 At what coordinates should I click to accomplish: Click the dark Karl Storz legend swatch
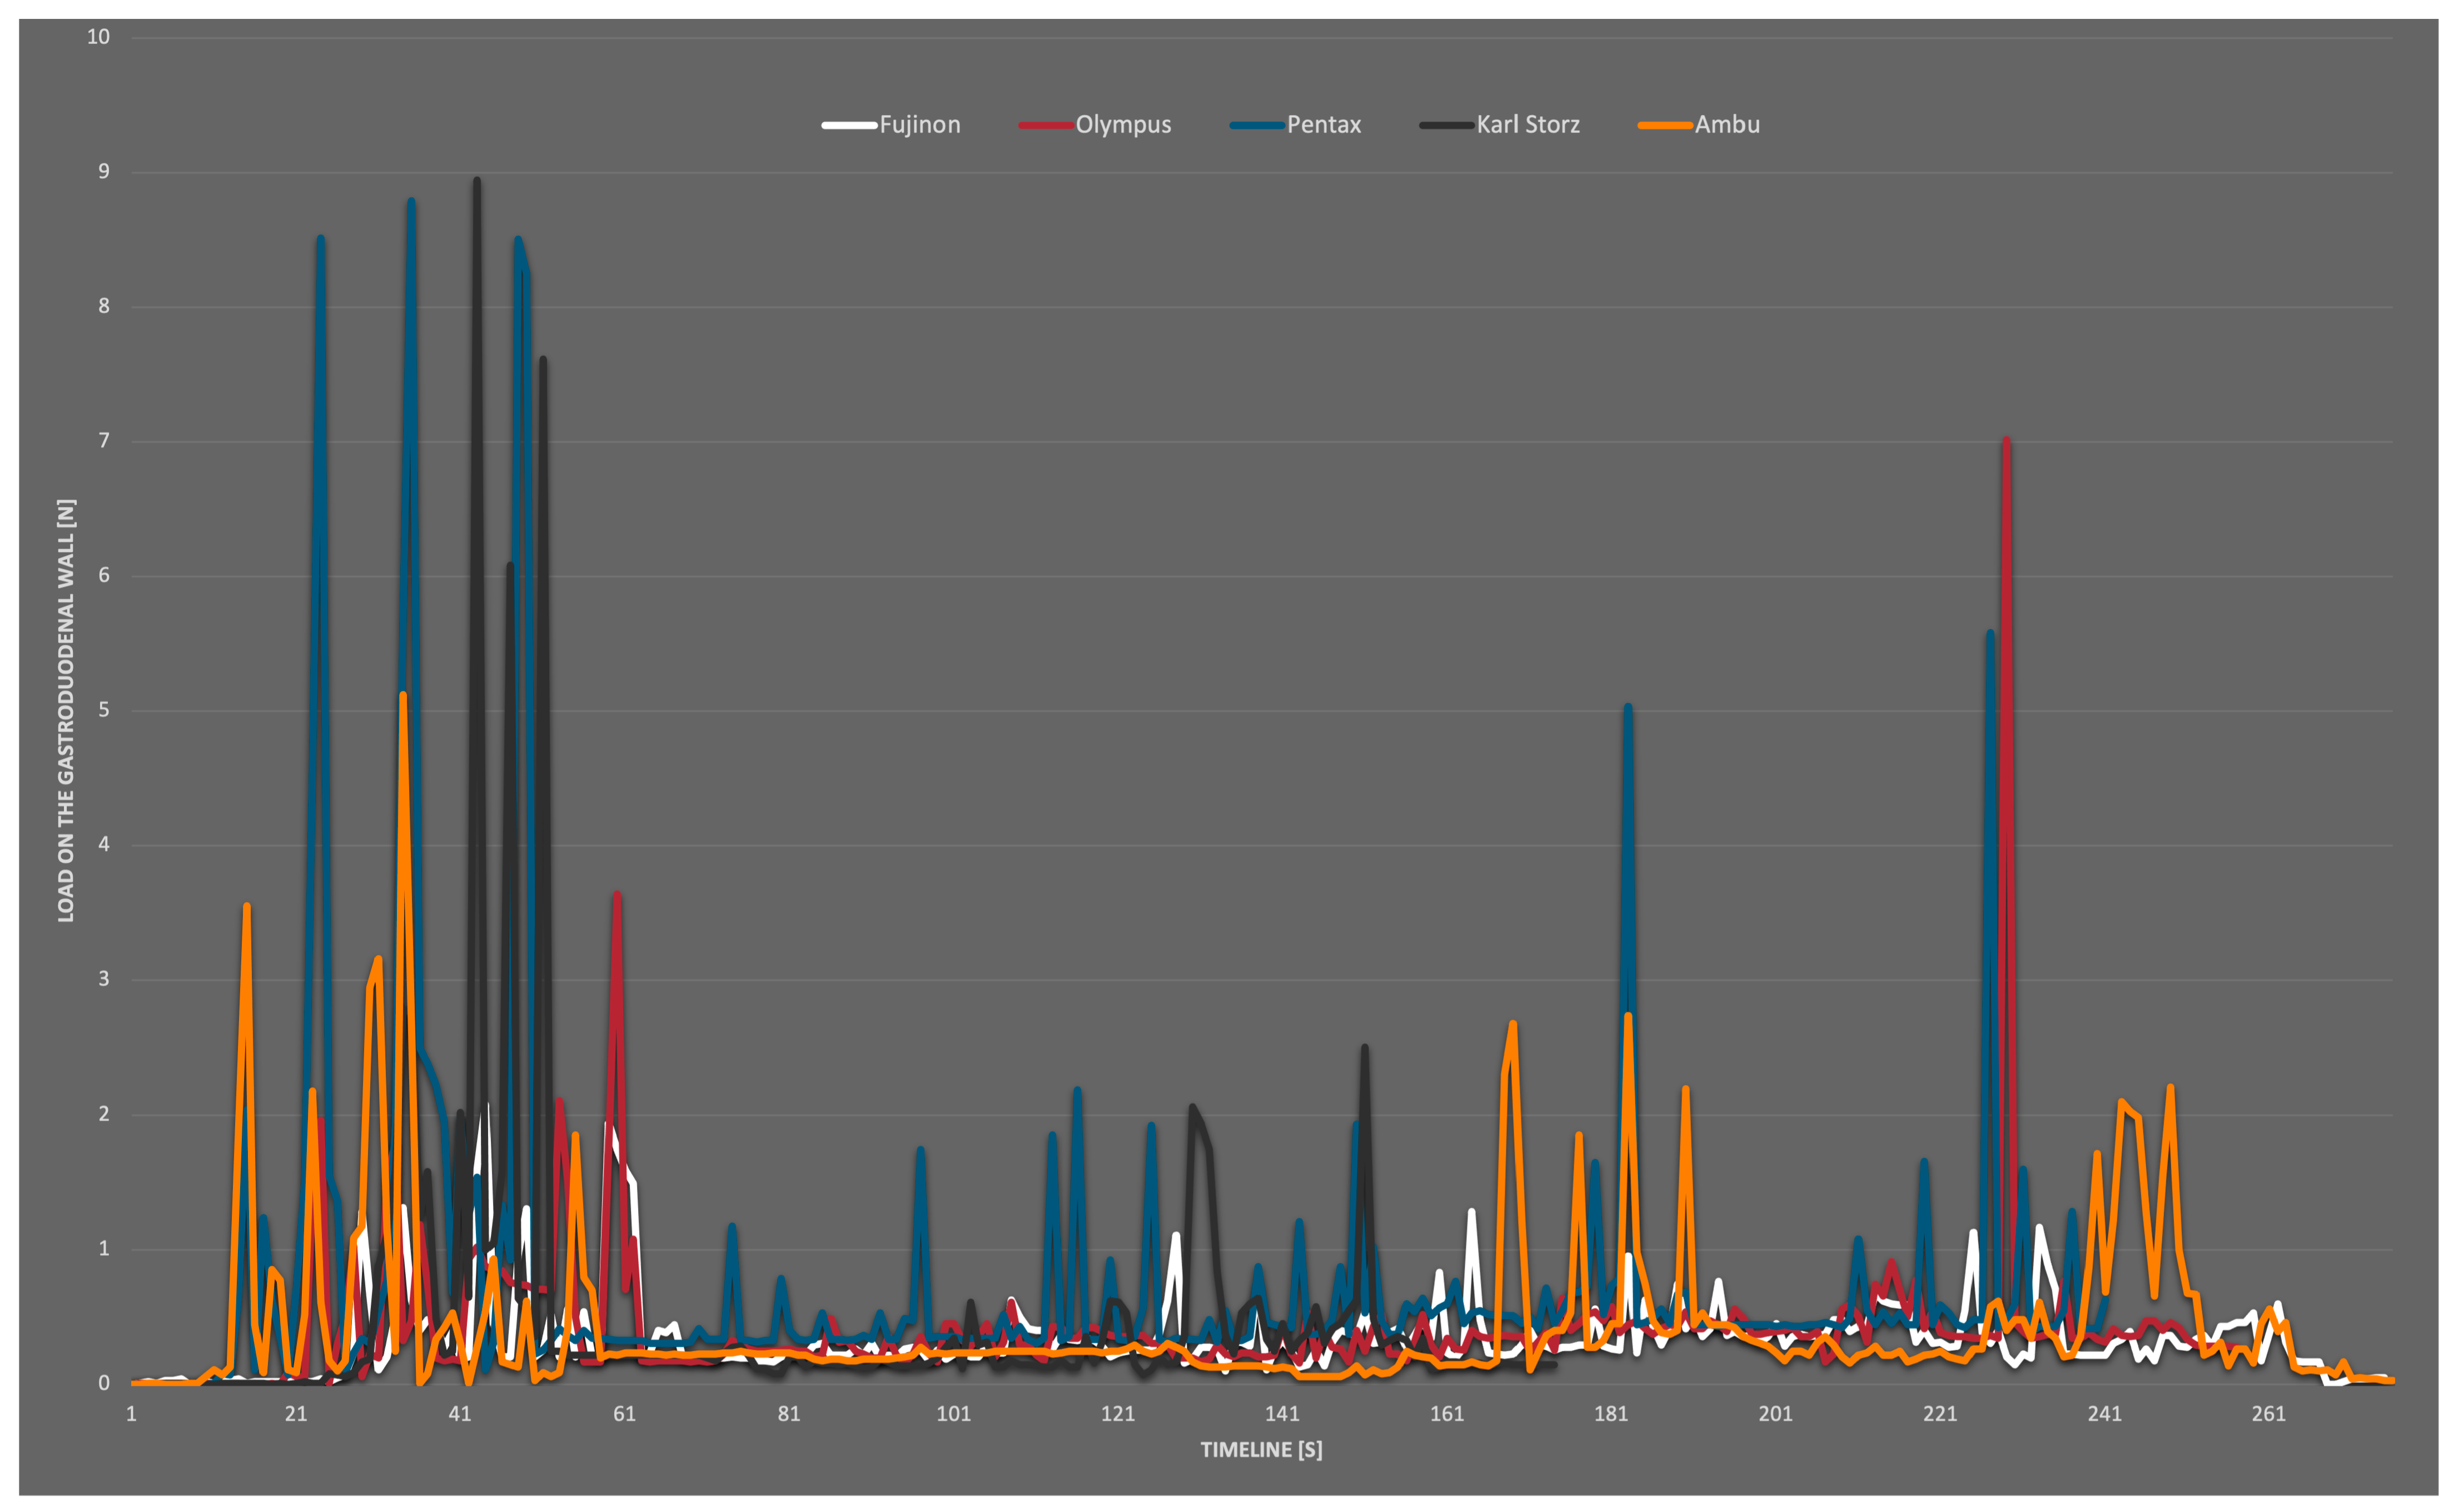point(1445,126)
